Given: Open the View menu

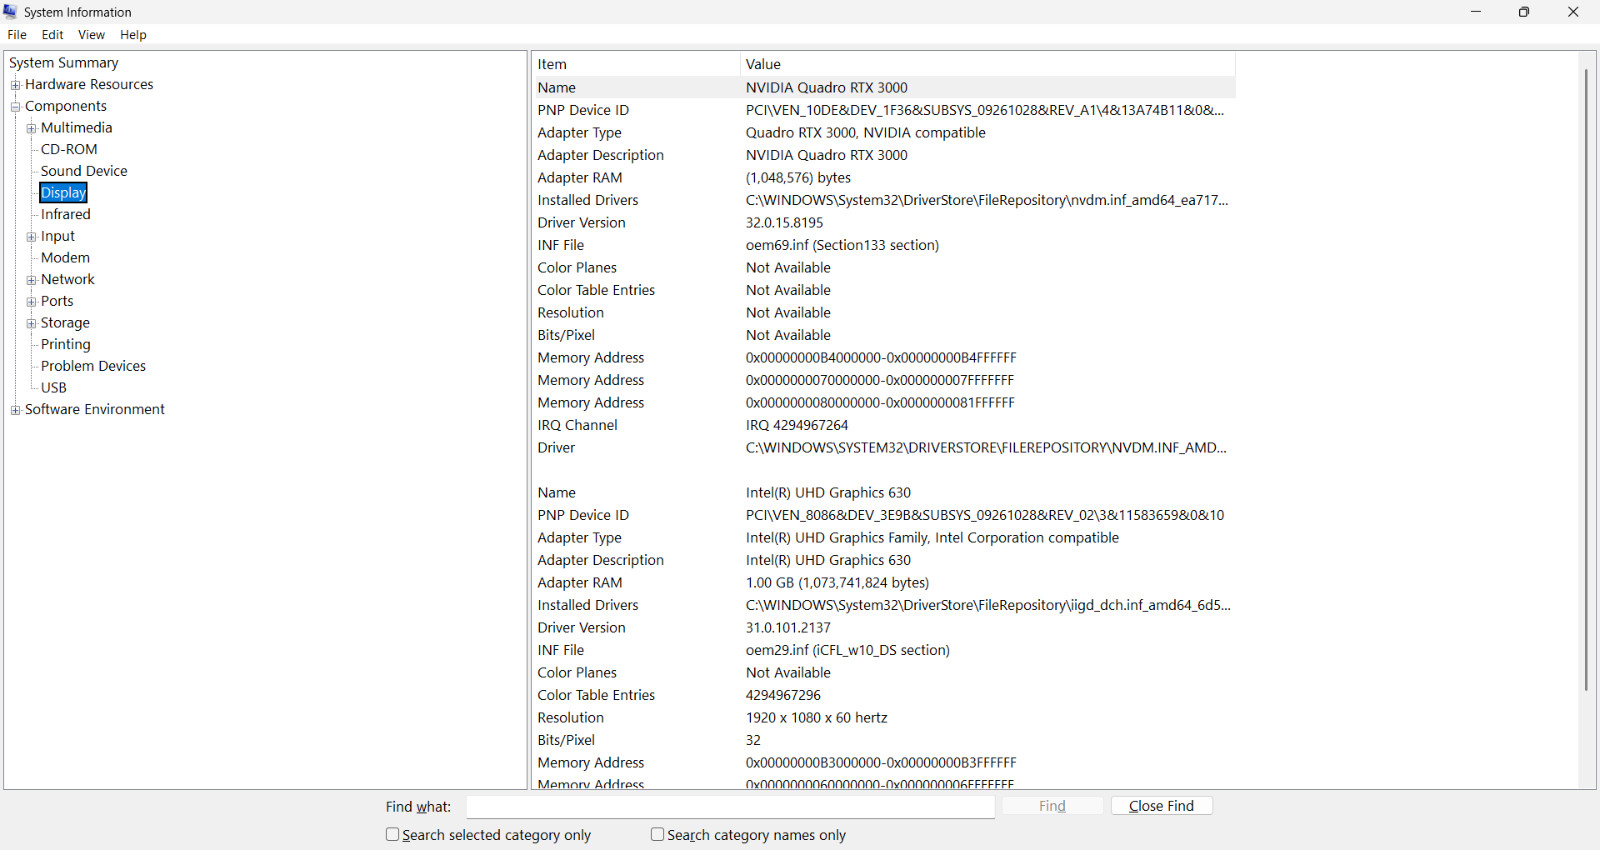Looking at the screenshot, I should point(91,35).
